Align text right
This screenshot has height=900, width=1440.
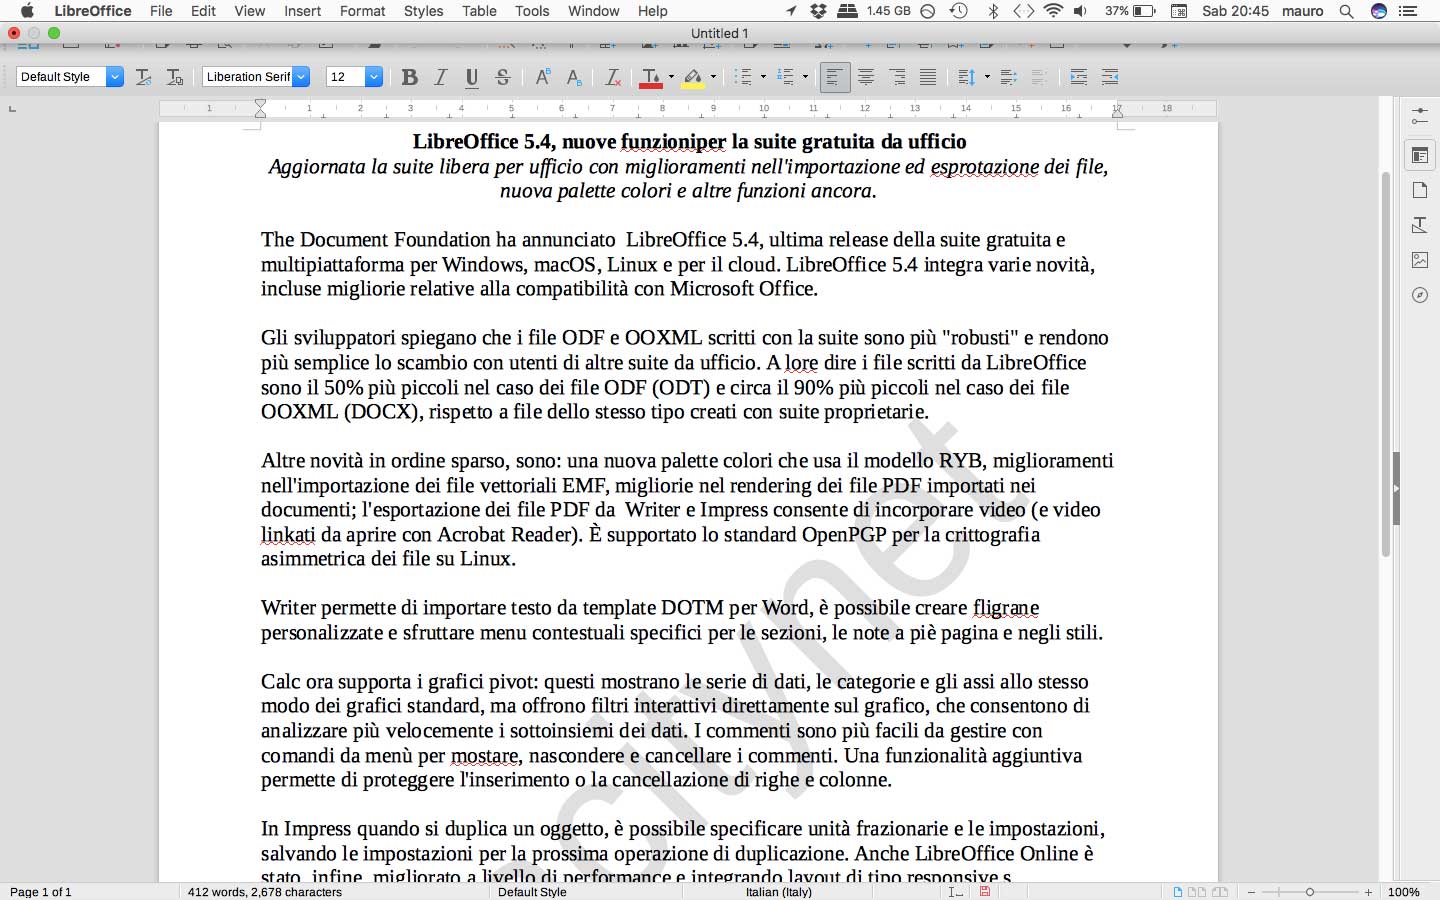click(x=897, y=77)
